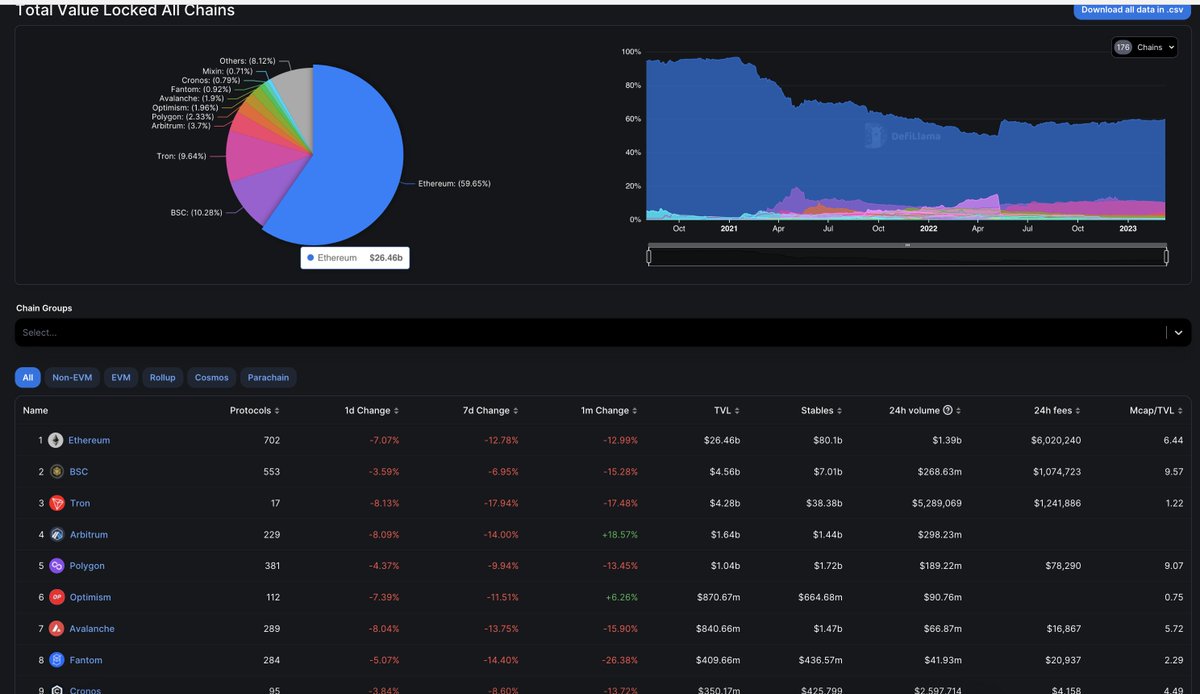Select the Non-EVM filter tab
Screen dimensions: 1200x694
click(72, 377)
